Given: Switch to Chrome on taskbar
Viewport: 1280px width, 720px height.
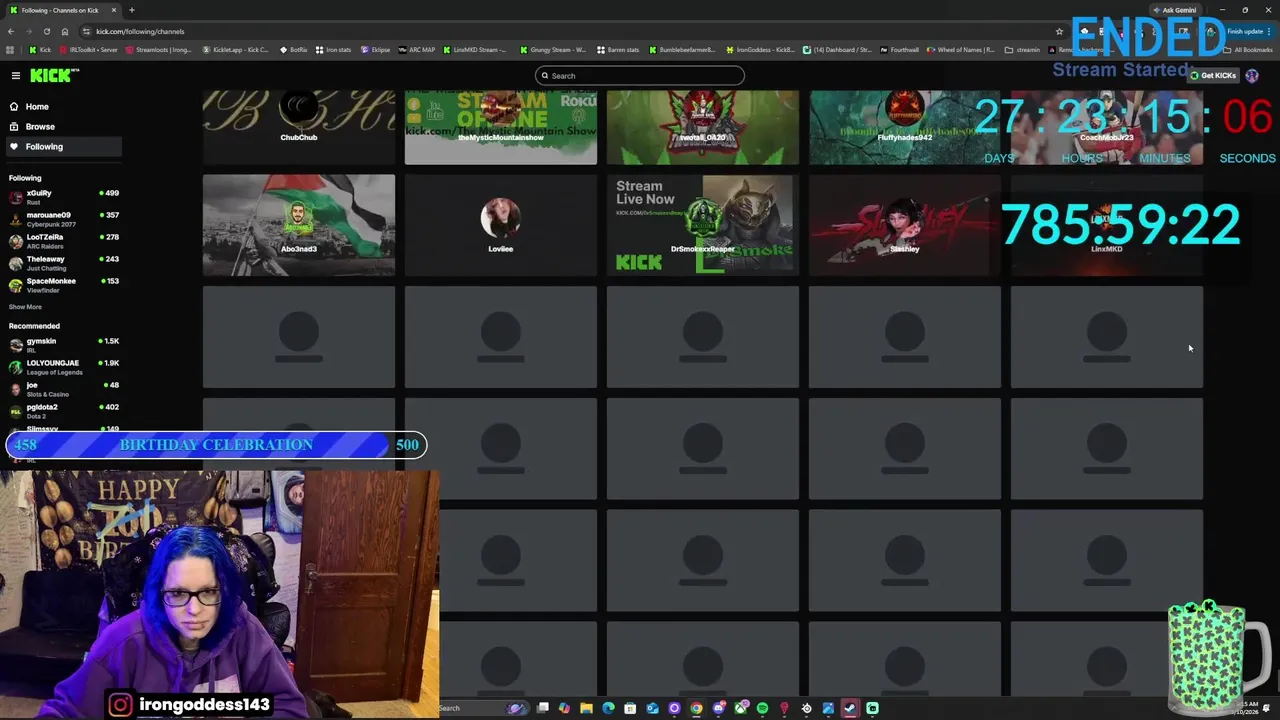Looking at the screenshot, I should (x=696, y=708).
